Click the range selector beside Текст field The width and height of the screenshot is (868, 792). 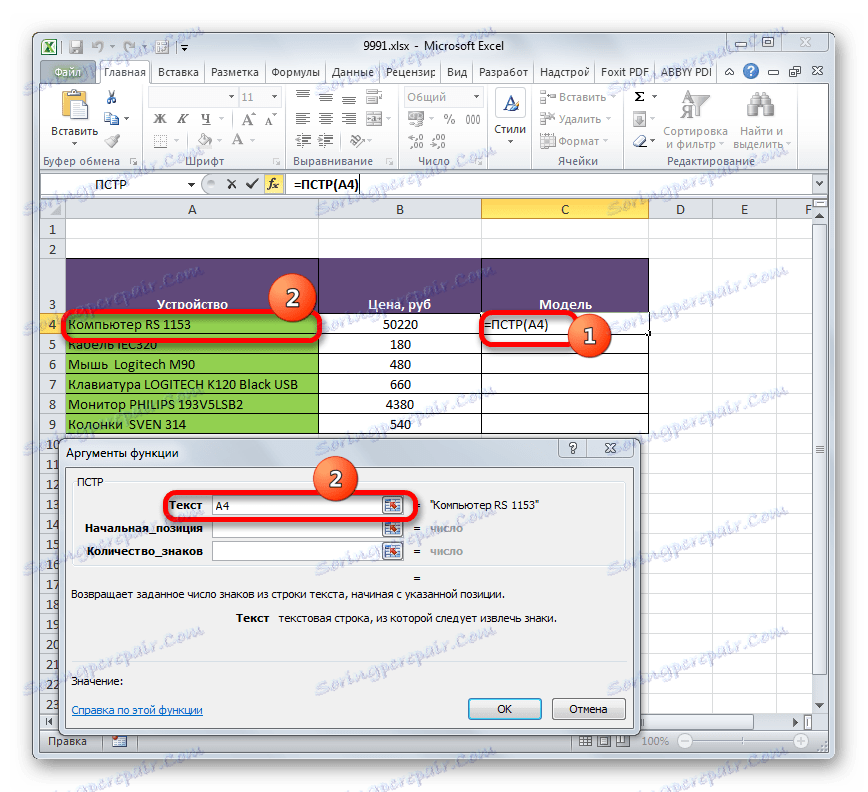coord(393,505)
